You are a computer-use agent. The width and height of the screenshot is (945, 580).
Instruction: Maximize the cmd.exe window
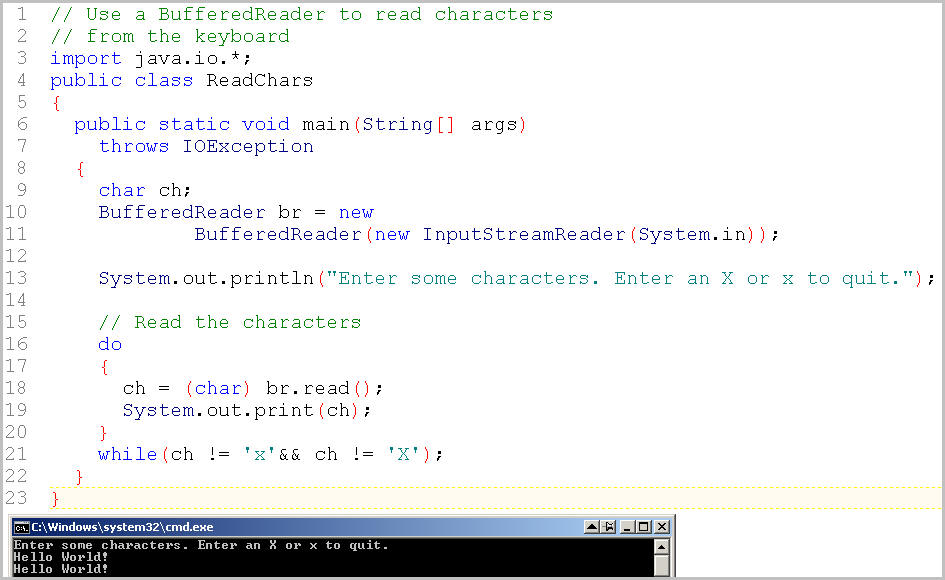644,527
